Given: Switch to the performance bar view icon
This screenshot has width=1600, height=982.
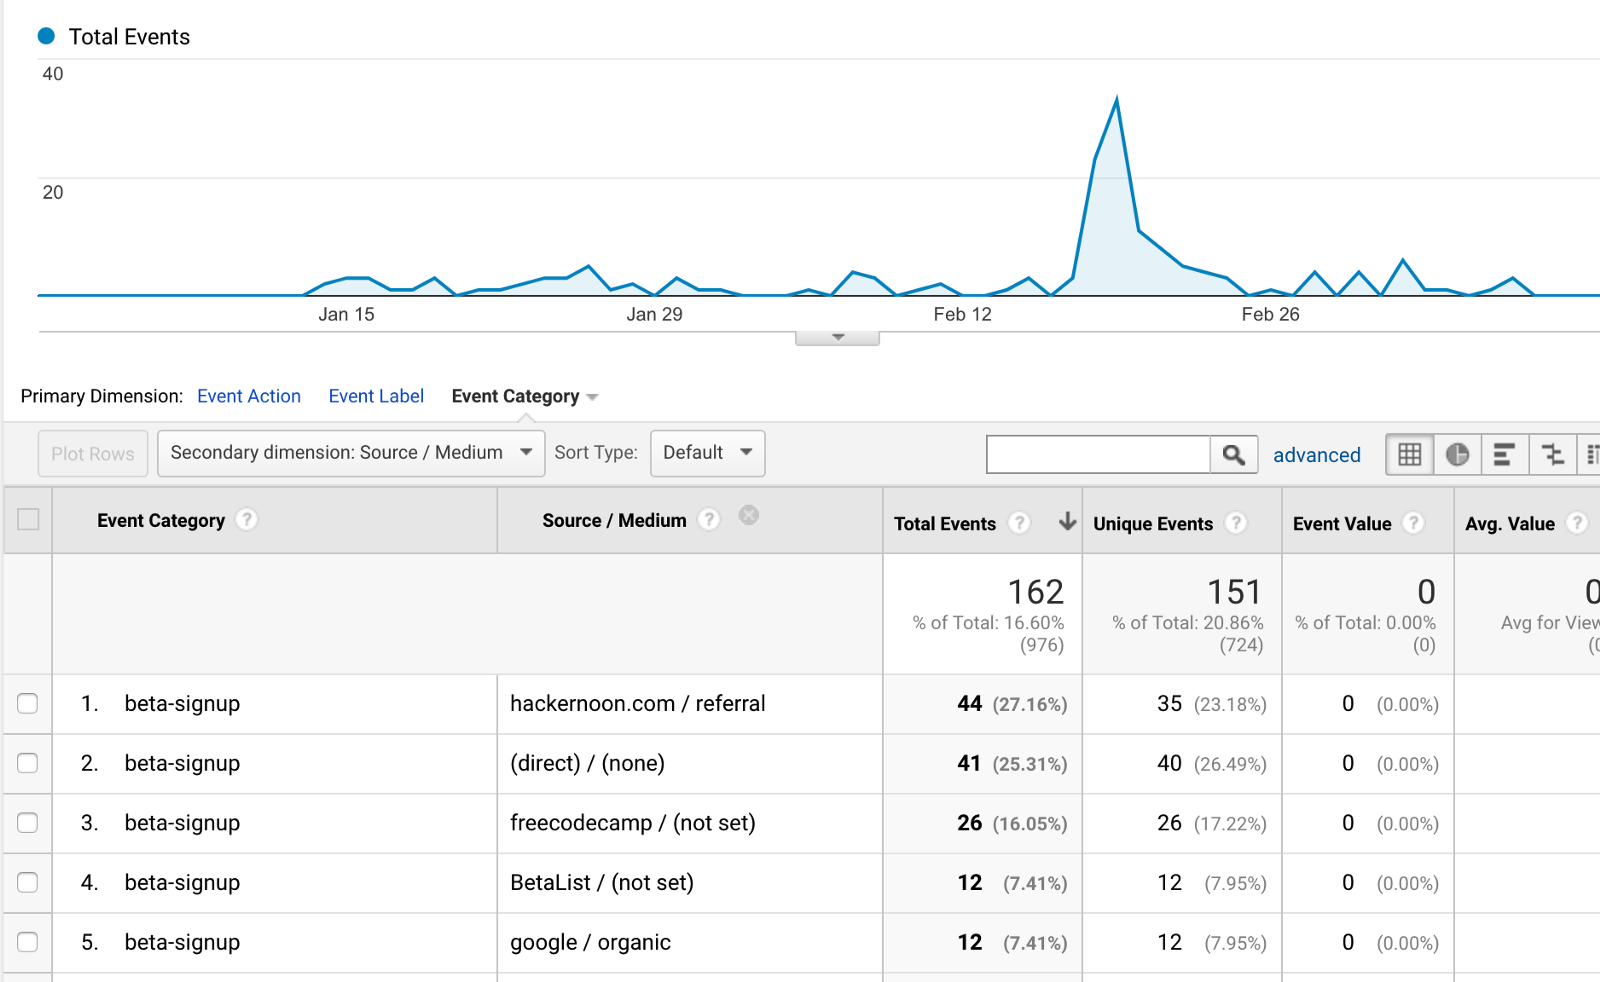Looking at the screenshot, I should tap(1504, 455).
